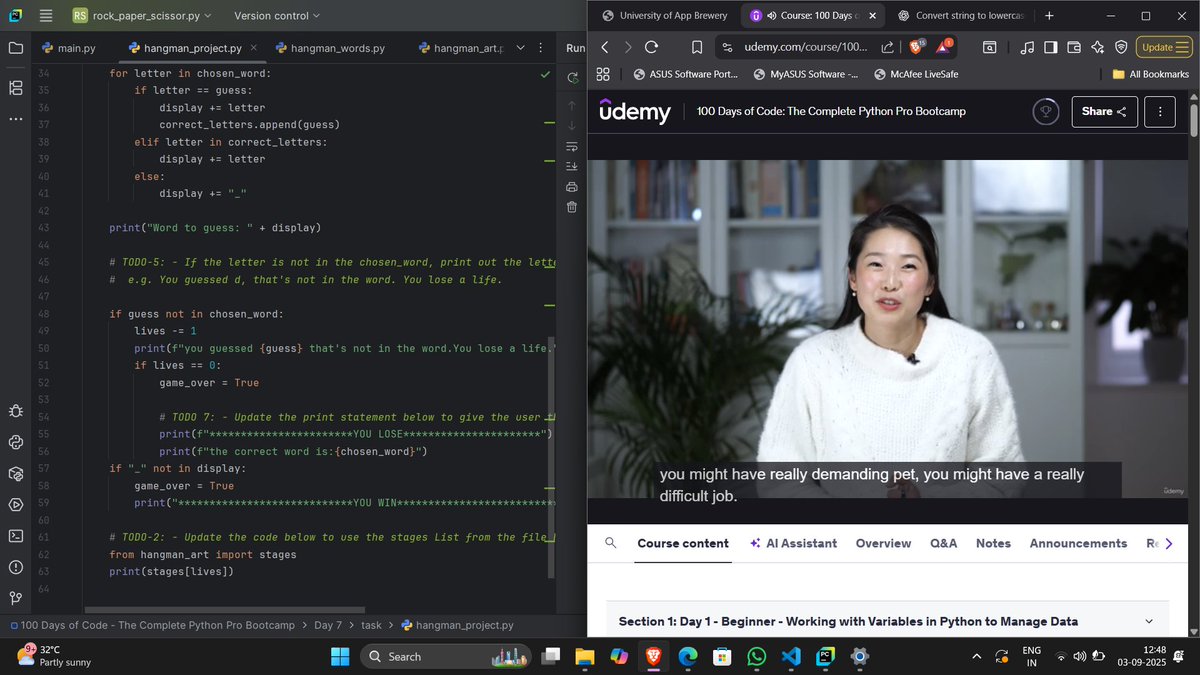Open the hidden tabs chevron in editor
The image size is (1200, 675).
point(519,46)
